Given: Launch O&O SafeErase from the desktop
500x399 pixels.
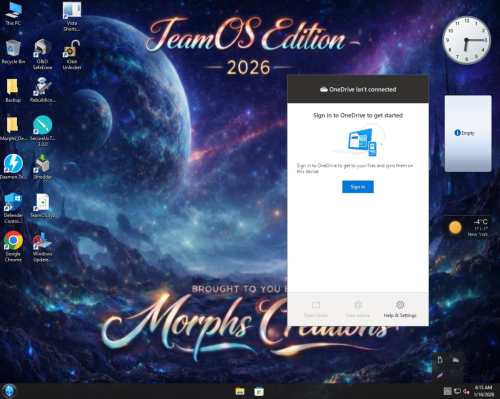Looking at the screenshot, I should click(x=42, y=54).
